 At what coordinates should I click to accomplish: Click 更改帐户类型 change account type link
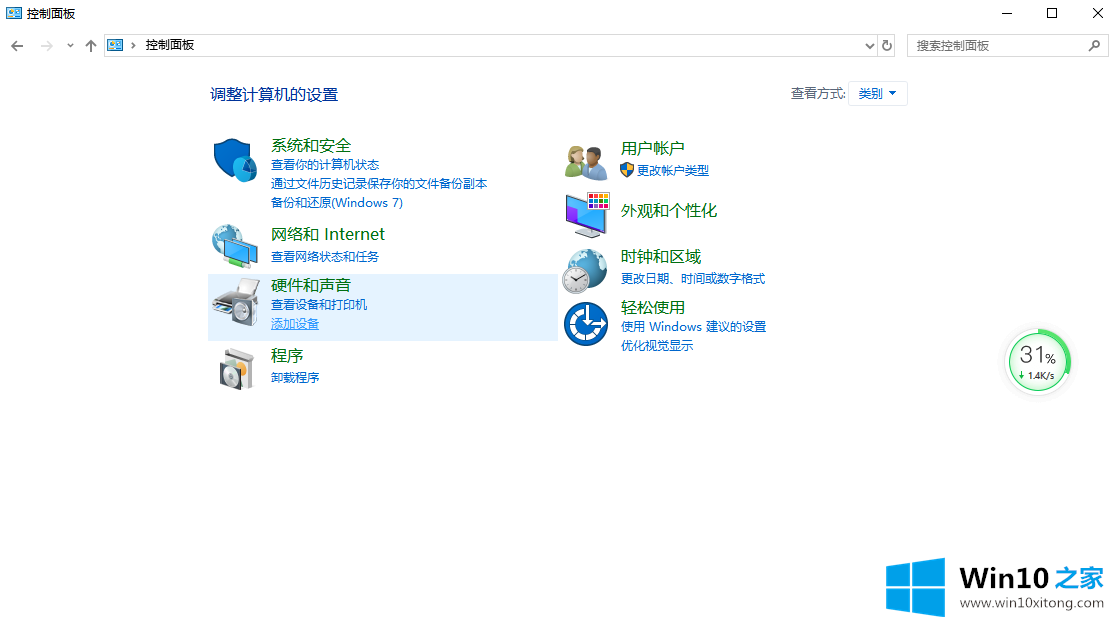[672, 171]
